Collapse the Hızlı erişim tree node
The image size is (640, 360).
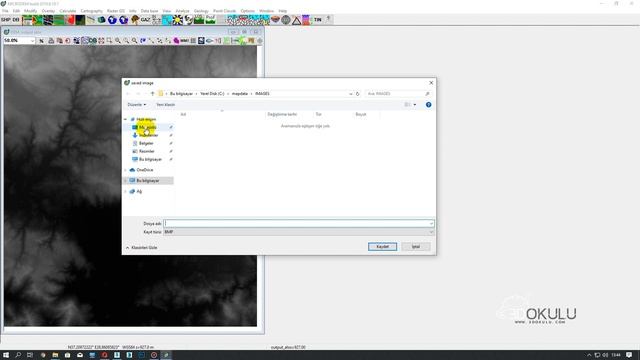[x=126, y=119]
